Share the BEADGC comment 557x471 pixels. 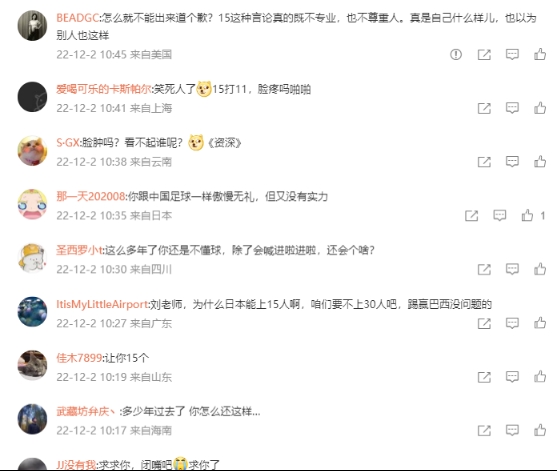tap(484, 54)
